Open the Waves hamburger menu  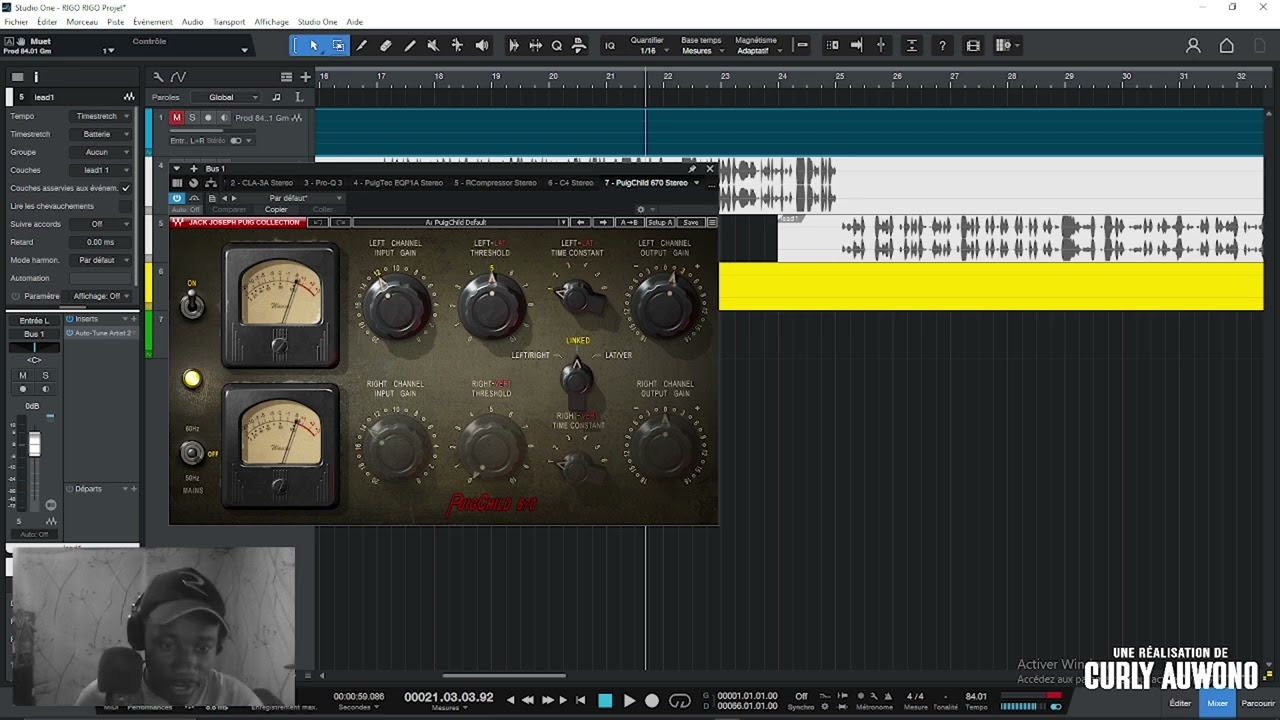pyautogui.click(x=712, y=222)
